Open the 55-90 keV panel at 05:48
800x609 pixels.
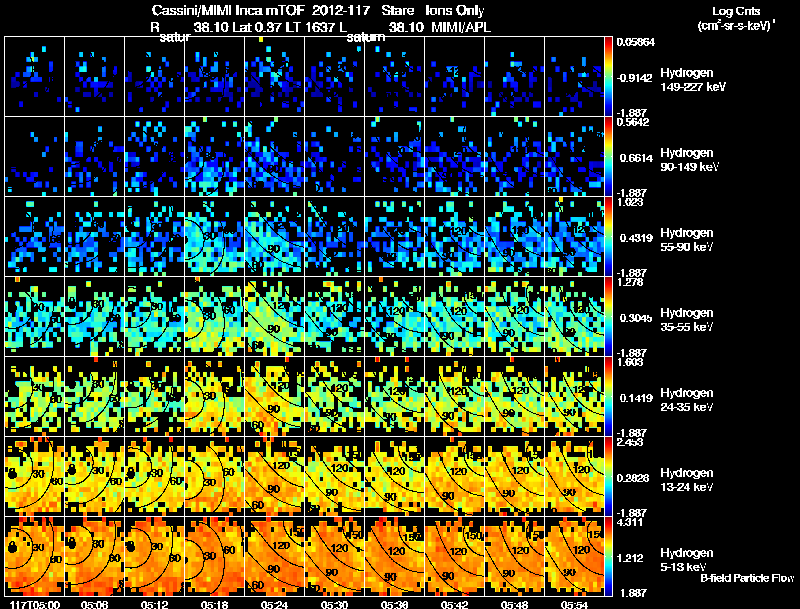[514, 237]
